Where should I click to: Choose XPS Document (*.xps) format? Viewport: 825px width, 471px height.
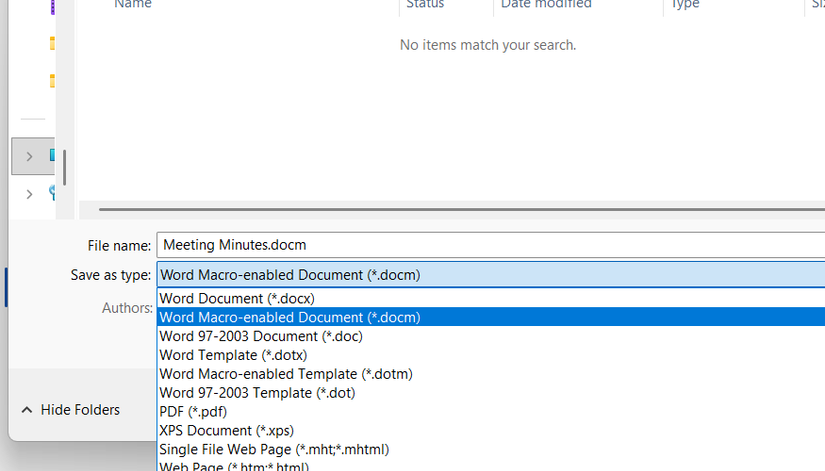click(x=491, y=431)
